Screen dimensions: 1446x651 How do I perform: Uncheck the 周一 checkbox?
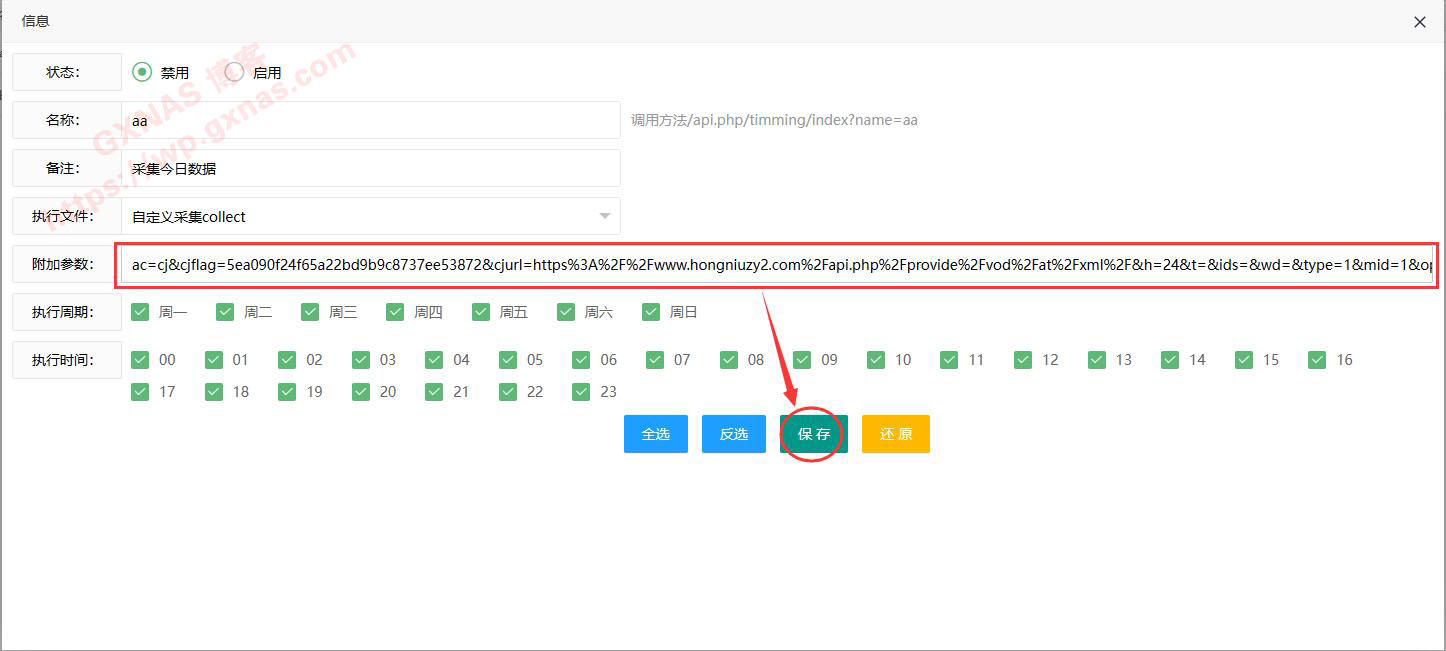coord(141,312)
